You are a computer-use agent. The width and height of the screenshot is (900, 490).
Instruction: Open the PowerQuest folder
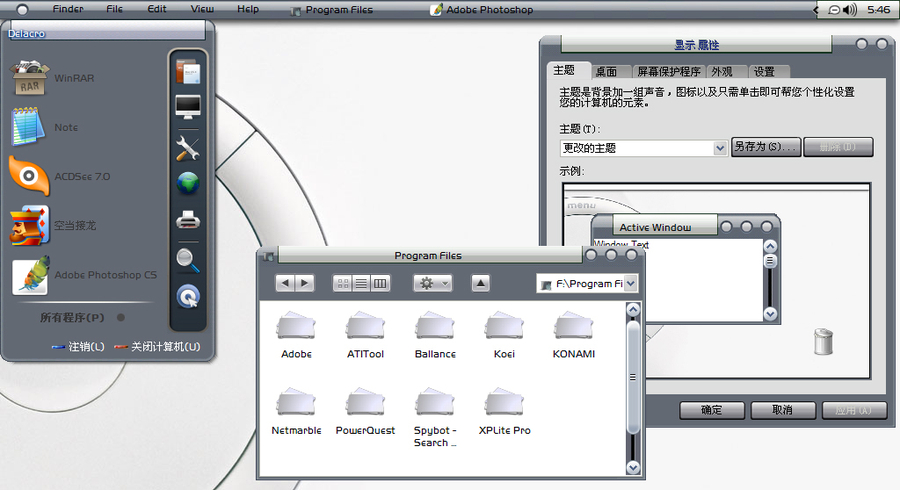tap(365, 411)
